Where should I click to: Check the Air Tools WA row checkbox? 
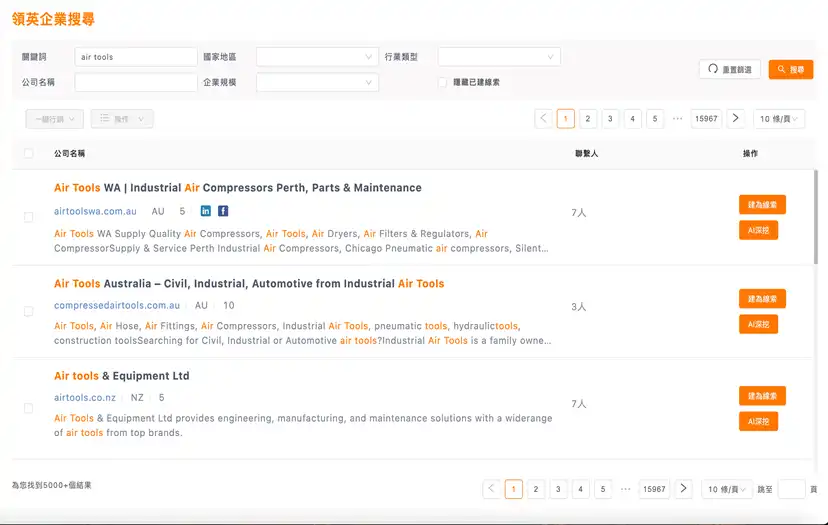[29, 217]
